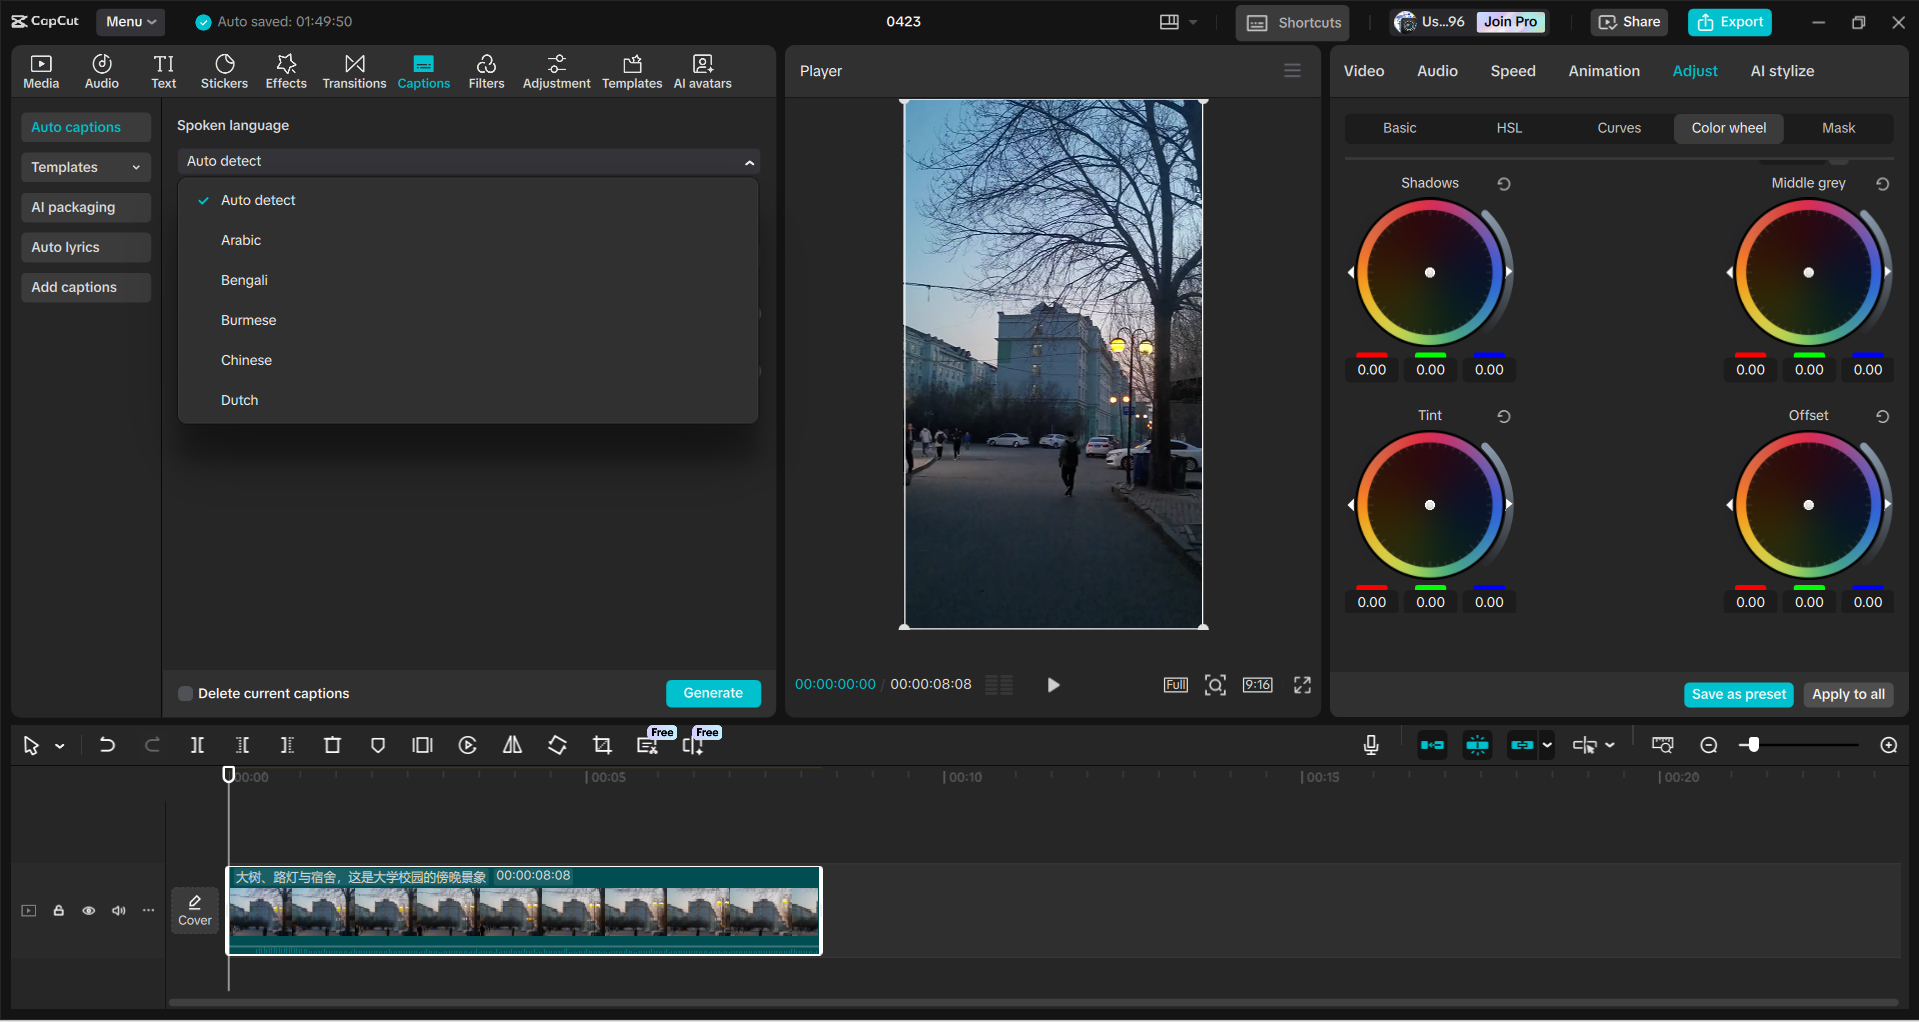This screenshot has height=1022, width=1919.
Task: Select Chinese as the spoken language
Action: 246,360
